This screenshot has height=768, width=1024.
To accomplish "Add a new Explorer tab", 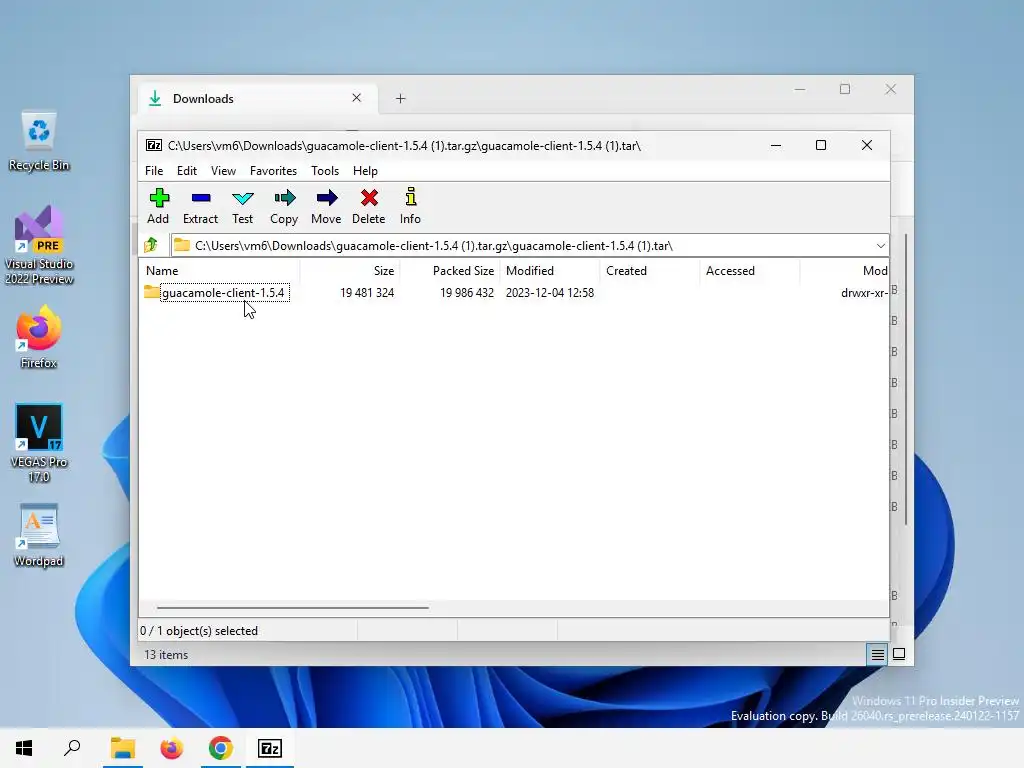I will [x=400, y=99].
